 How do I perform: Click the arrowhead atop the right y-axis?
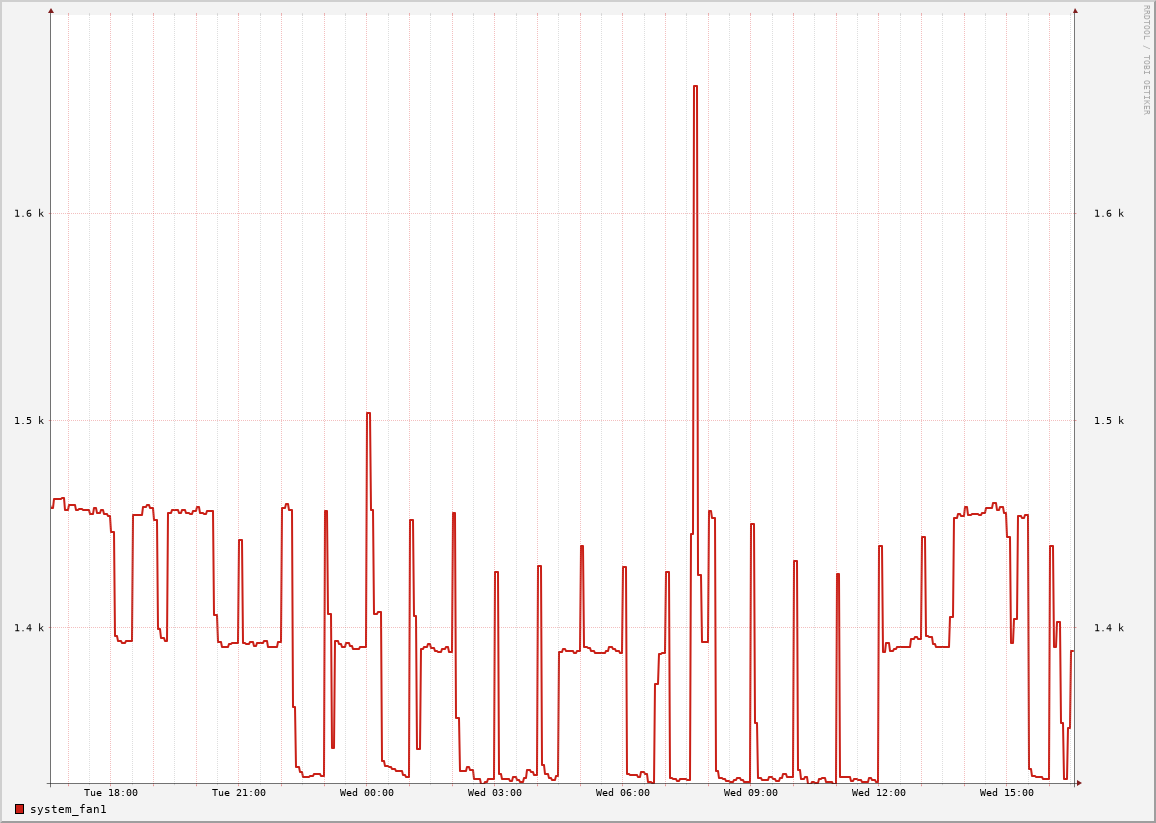click(x=1075, y=11)
